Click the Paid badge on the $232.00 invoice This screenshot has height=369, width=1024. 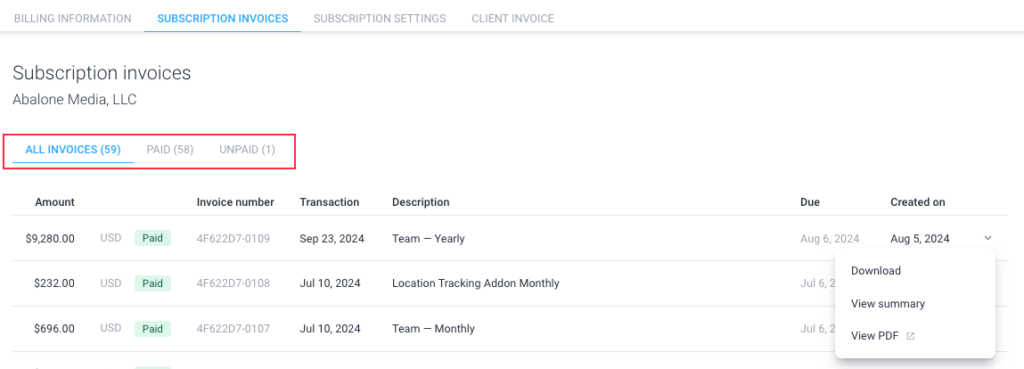click(153, 283)
